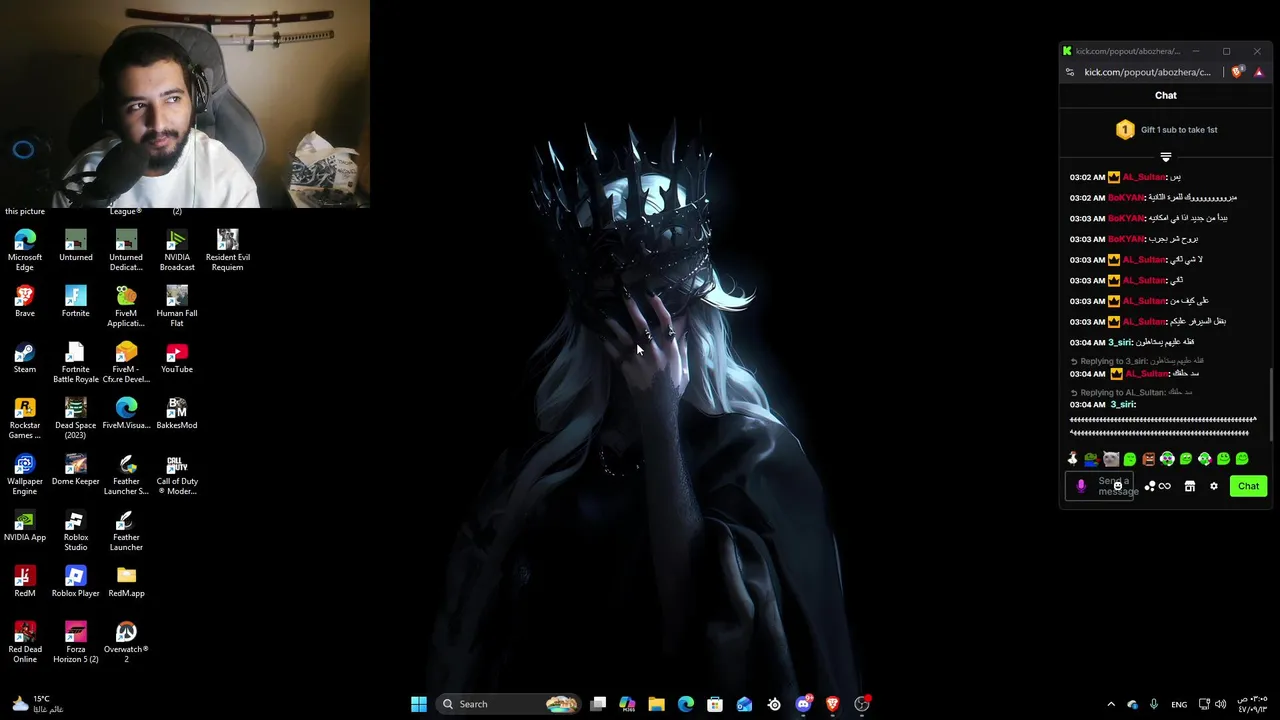This screenshot has height=720, width=1280.
Task: Select the Dead Space (2023) shortcut
Action: 76,418
